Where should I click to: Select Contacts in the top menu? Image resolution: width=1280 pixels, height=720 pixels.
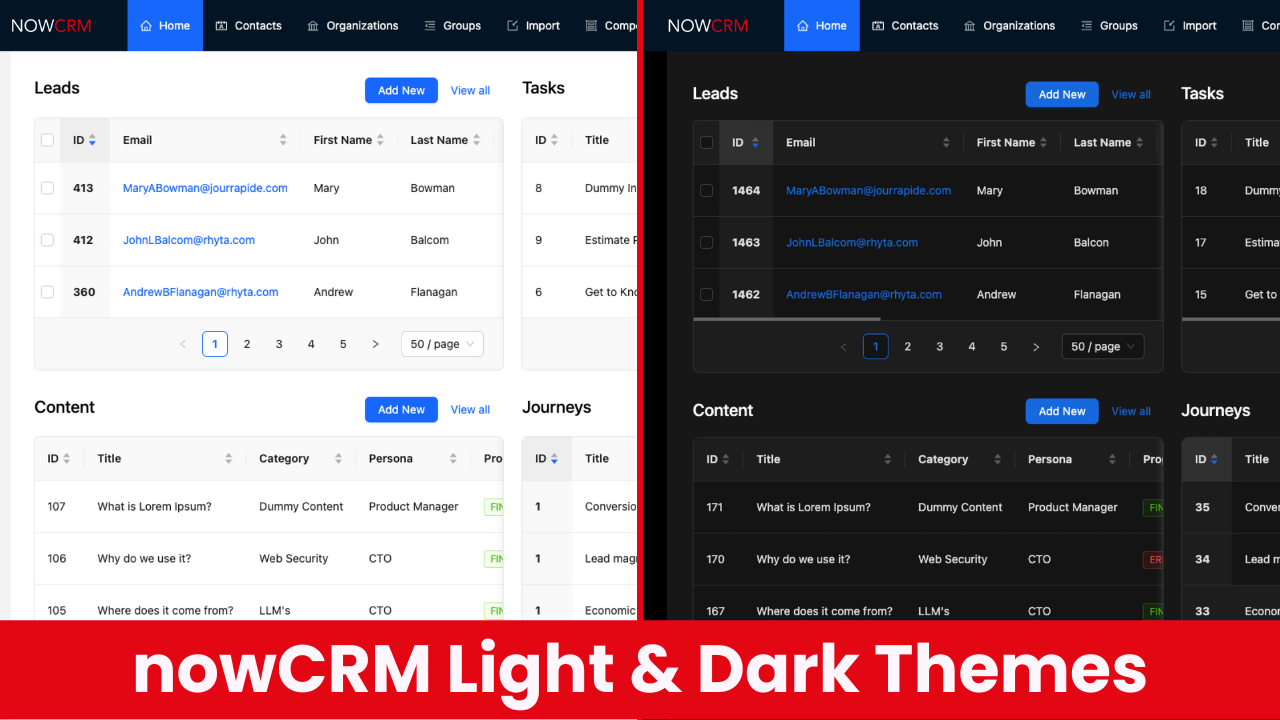coord(248,25)
